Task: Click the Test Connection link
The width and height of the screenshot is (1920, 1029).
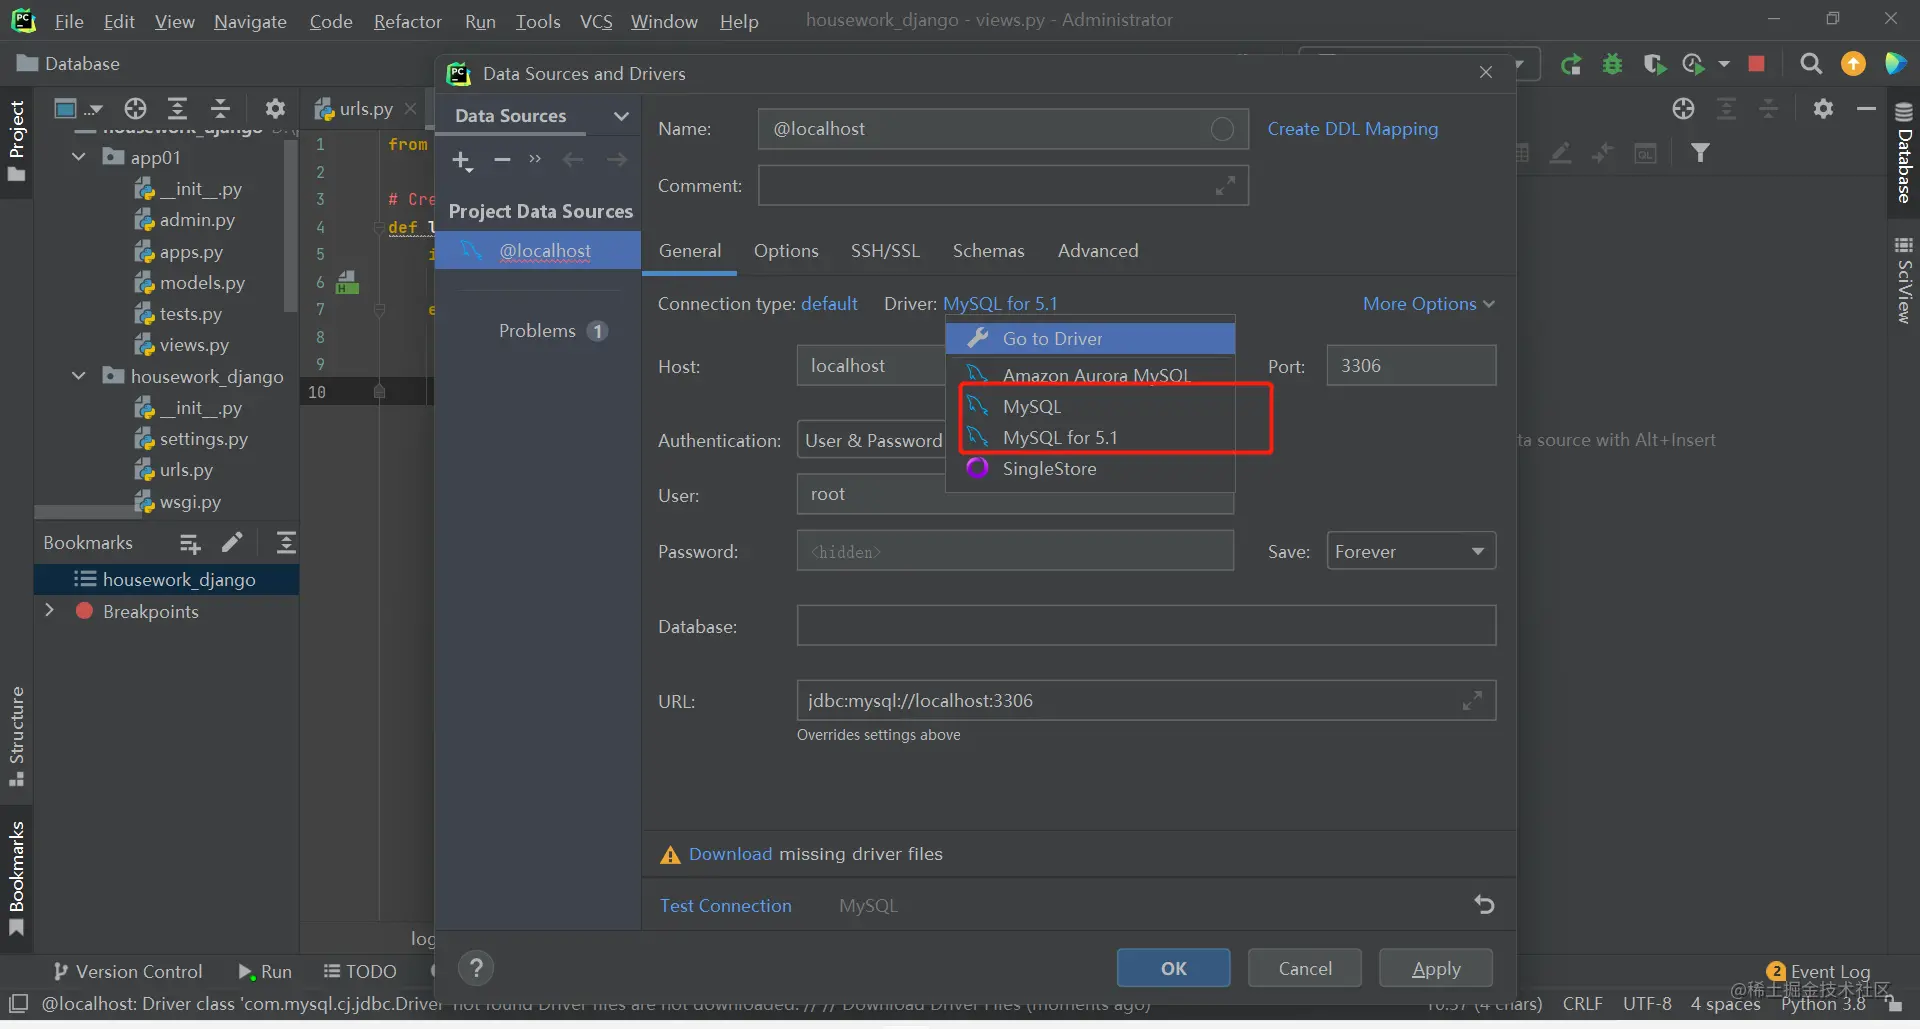Action: [x=725, y=906]
